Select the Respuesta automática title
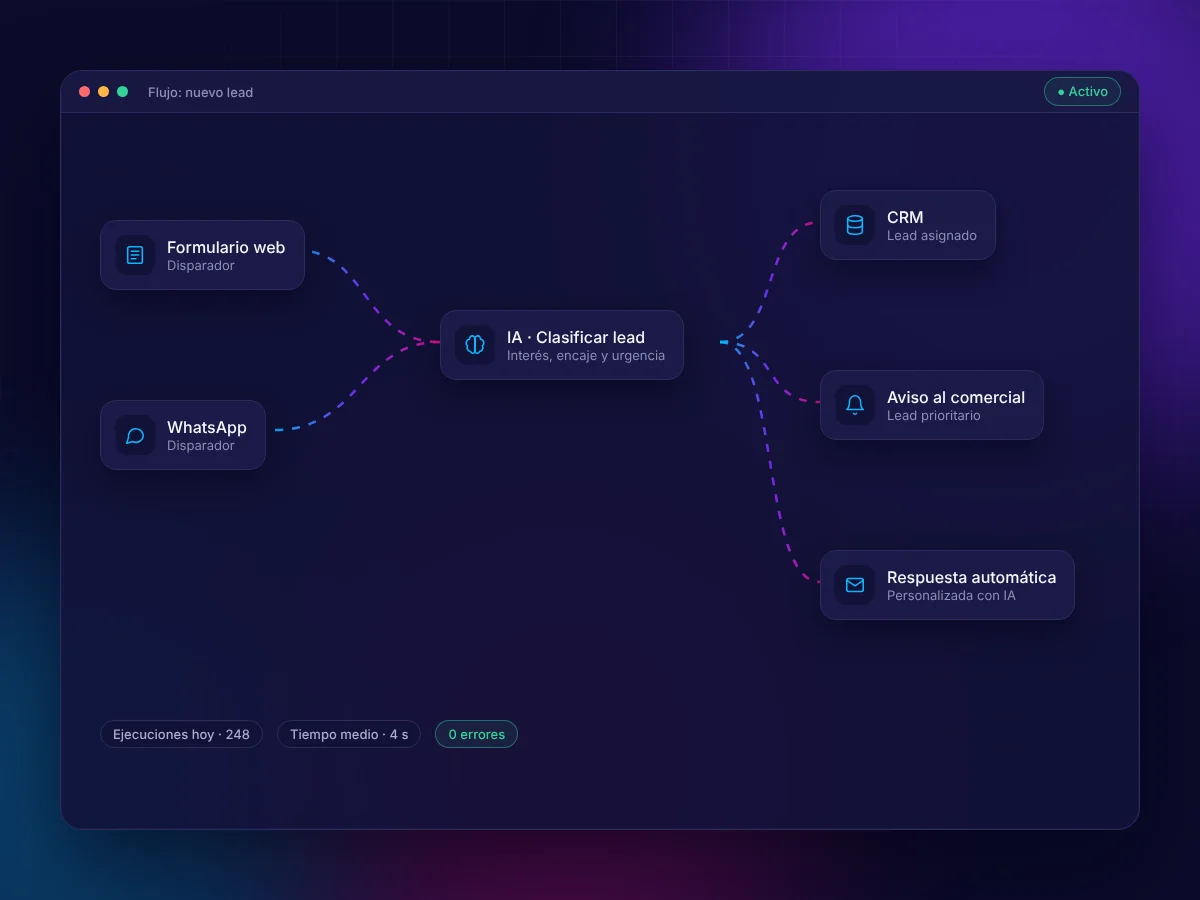This screenshot has width=1200, height=900. coord(971,577)
